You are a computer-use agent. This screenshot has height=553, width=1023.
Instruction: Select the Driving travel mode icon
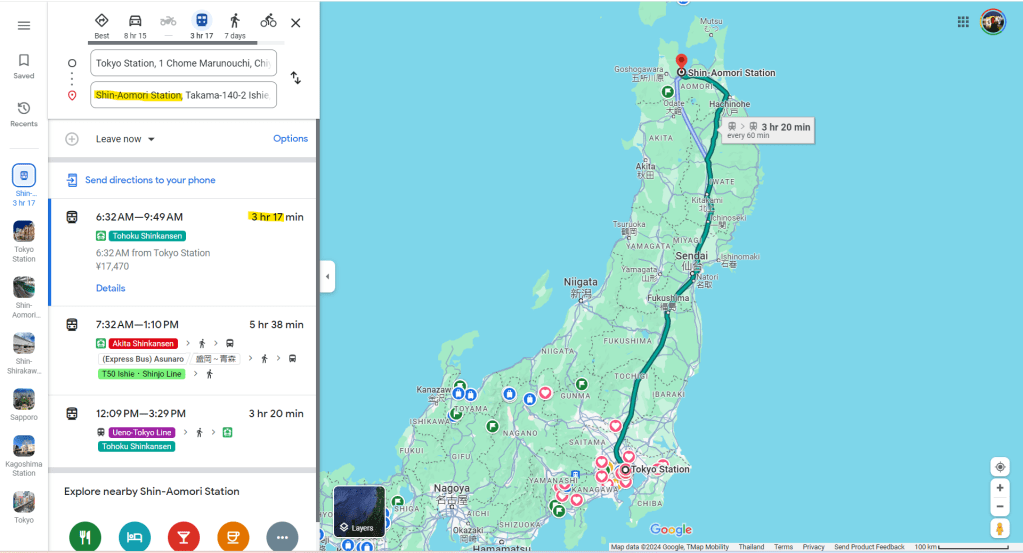pyautogui.click(x=135, y=26)
